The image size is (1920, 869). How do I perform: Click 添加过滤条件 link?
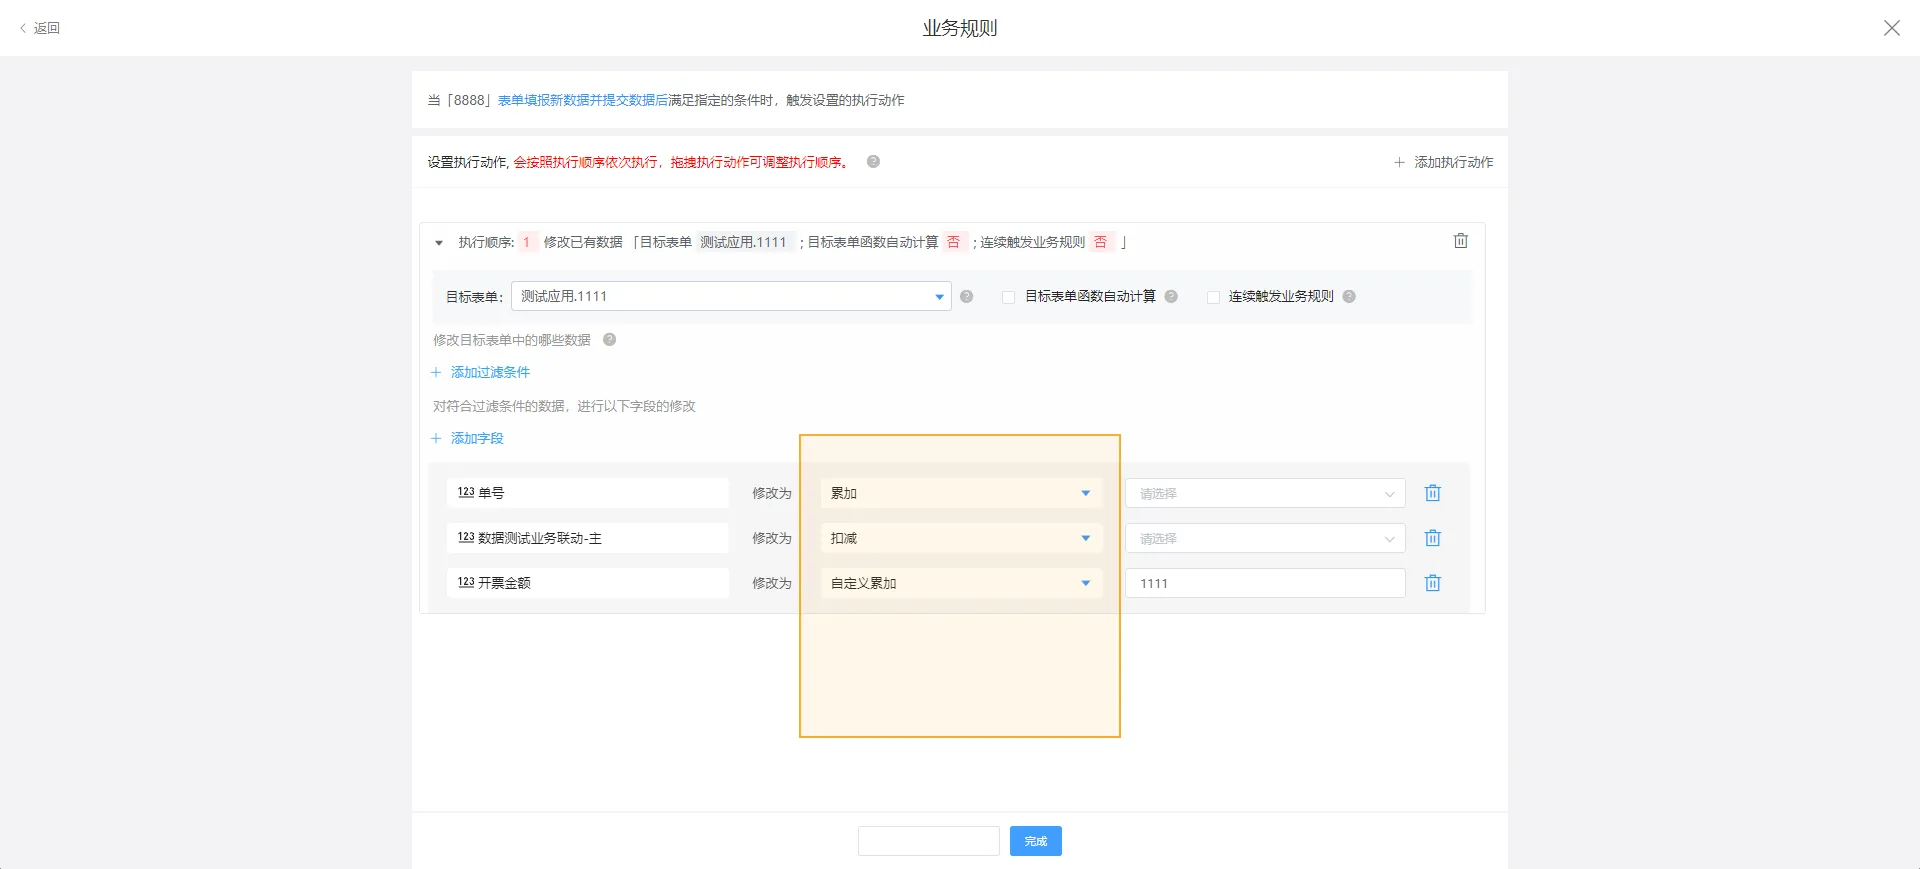(489, 372)
